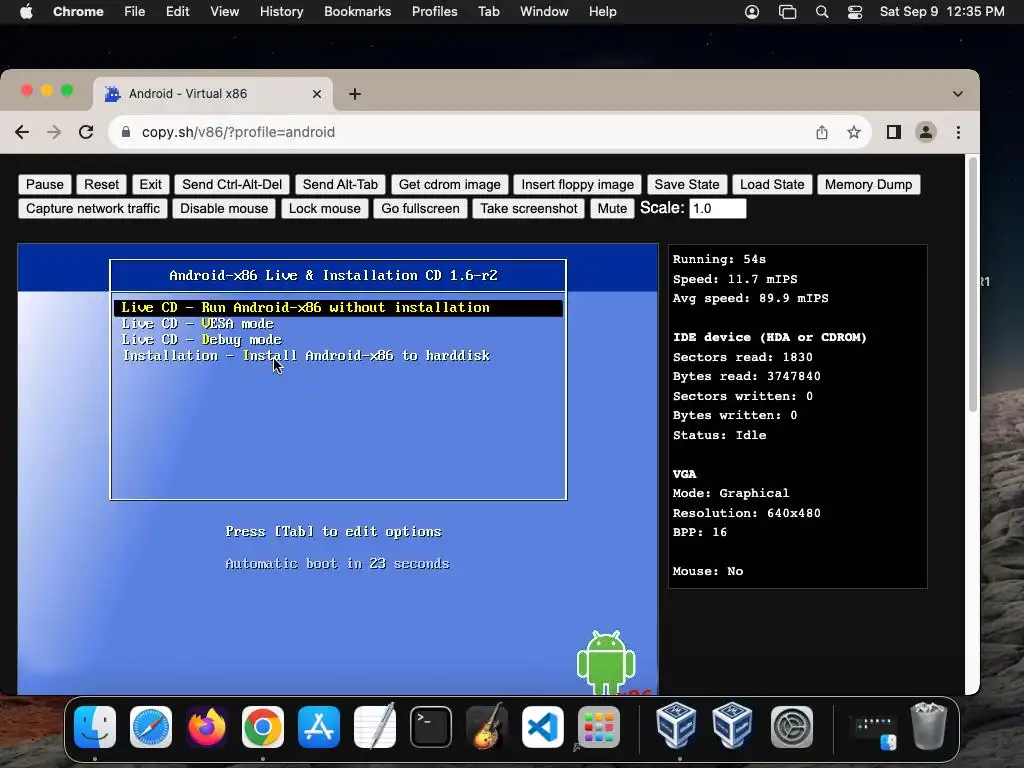Open the Chrome side panel icon
This screenshot has height=768, width=1024.
[x=893, y=132]
